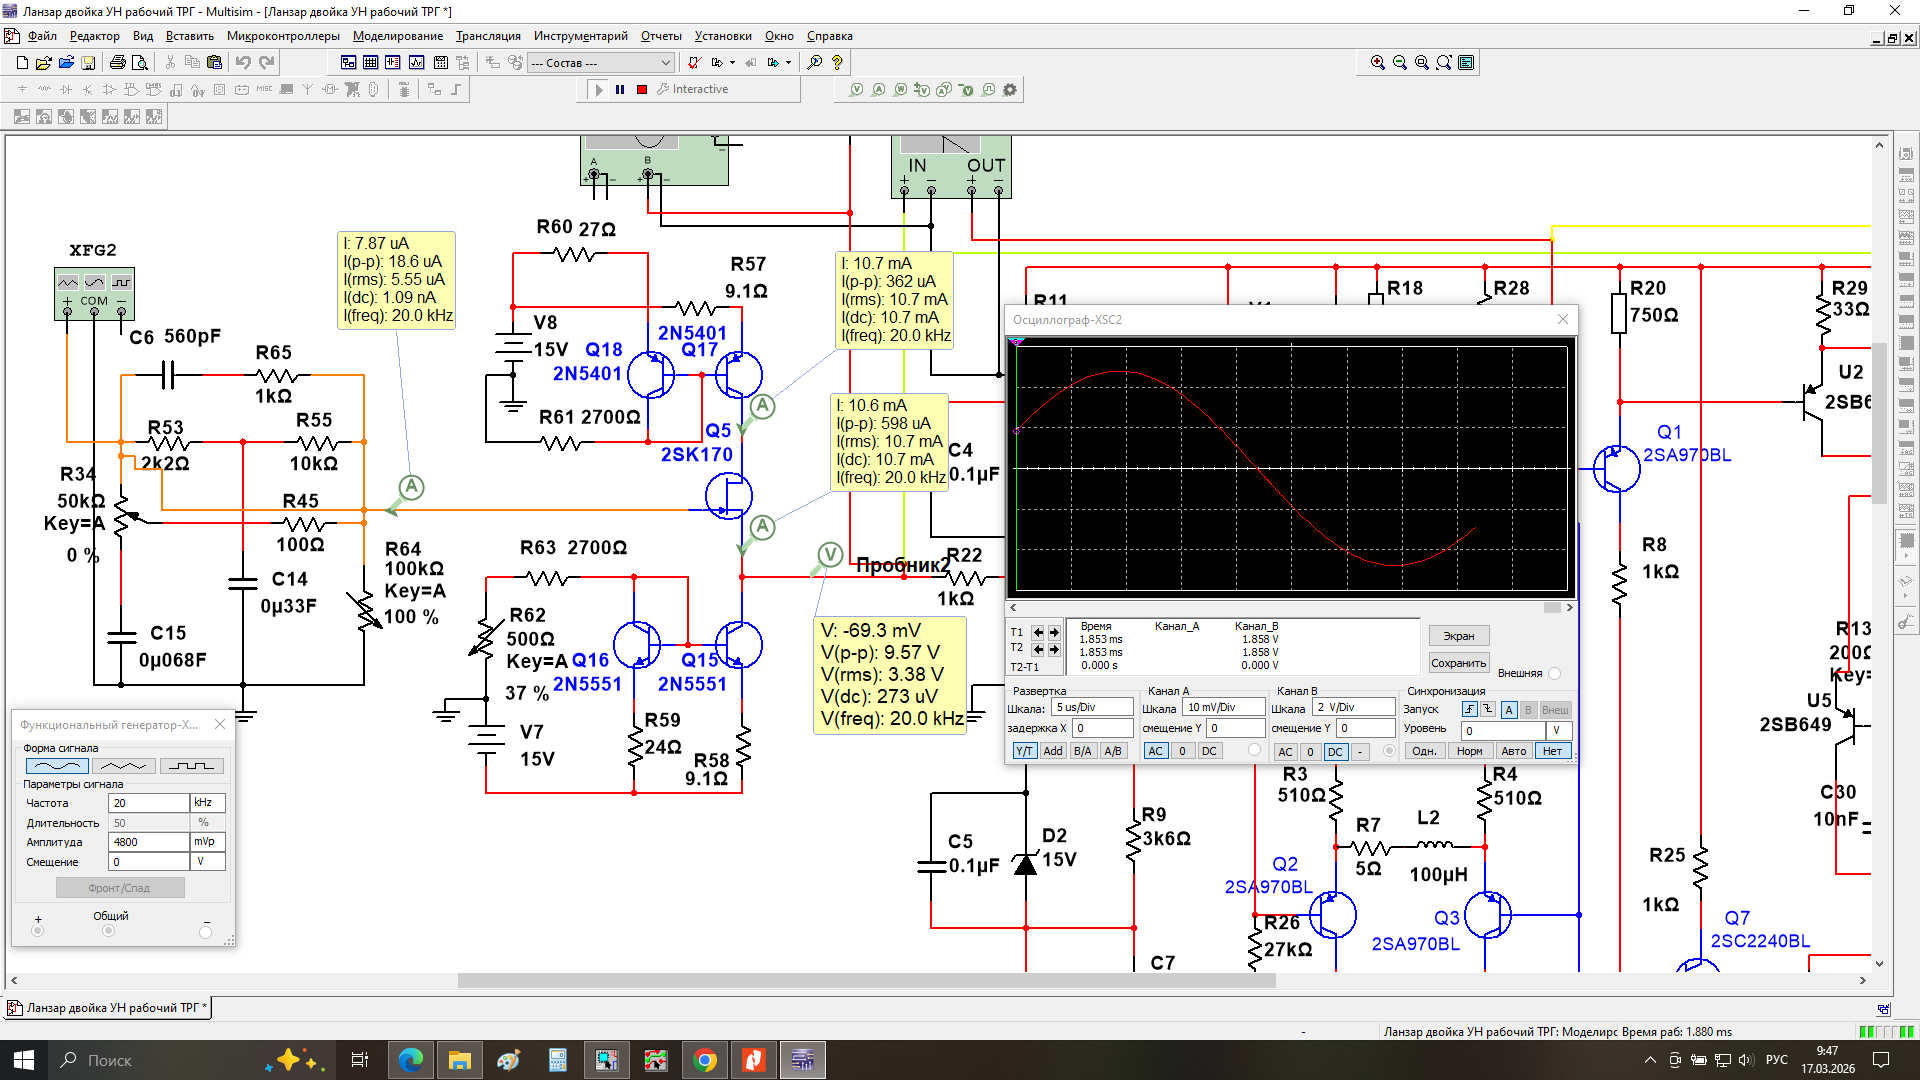1920x1080 pixels.
Task: Open probe settings gear icon
Action: 1010,89
